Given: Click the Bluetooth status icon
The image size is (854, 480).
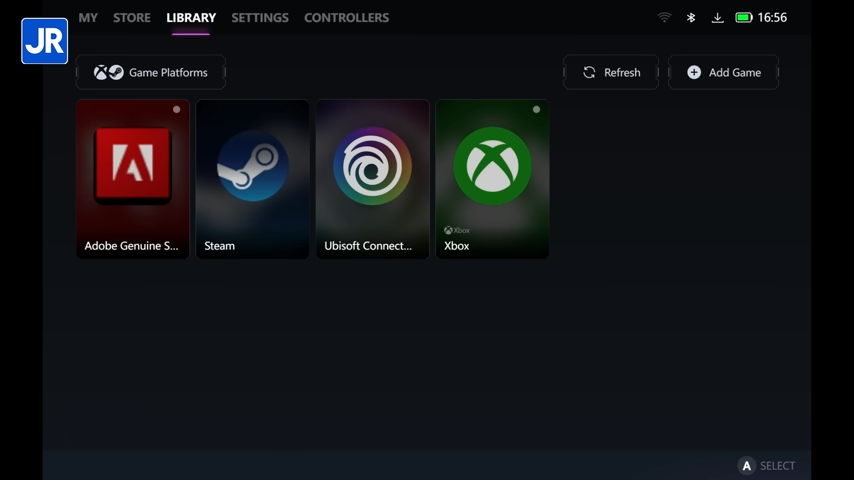Looking at the screenshot, I should [691, 18].
